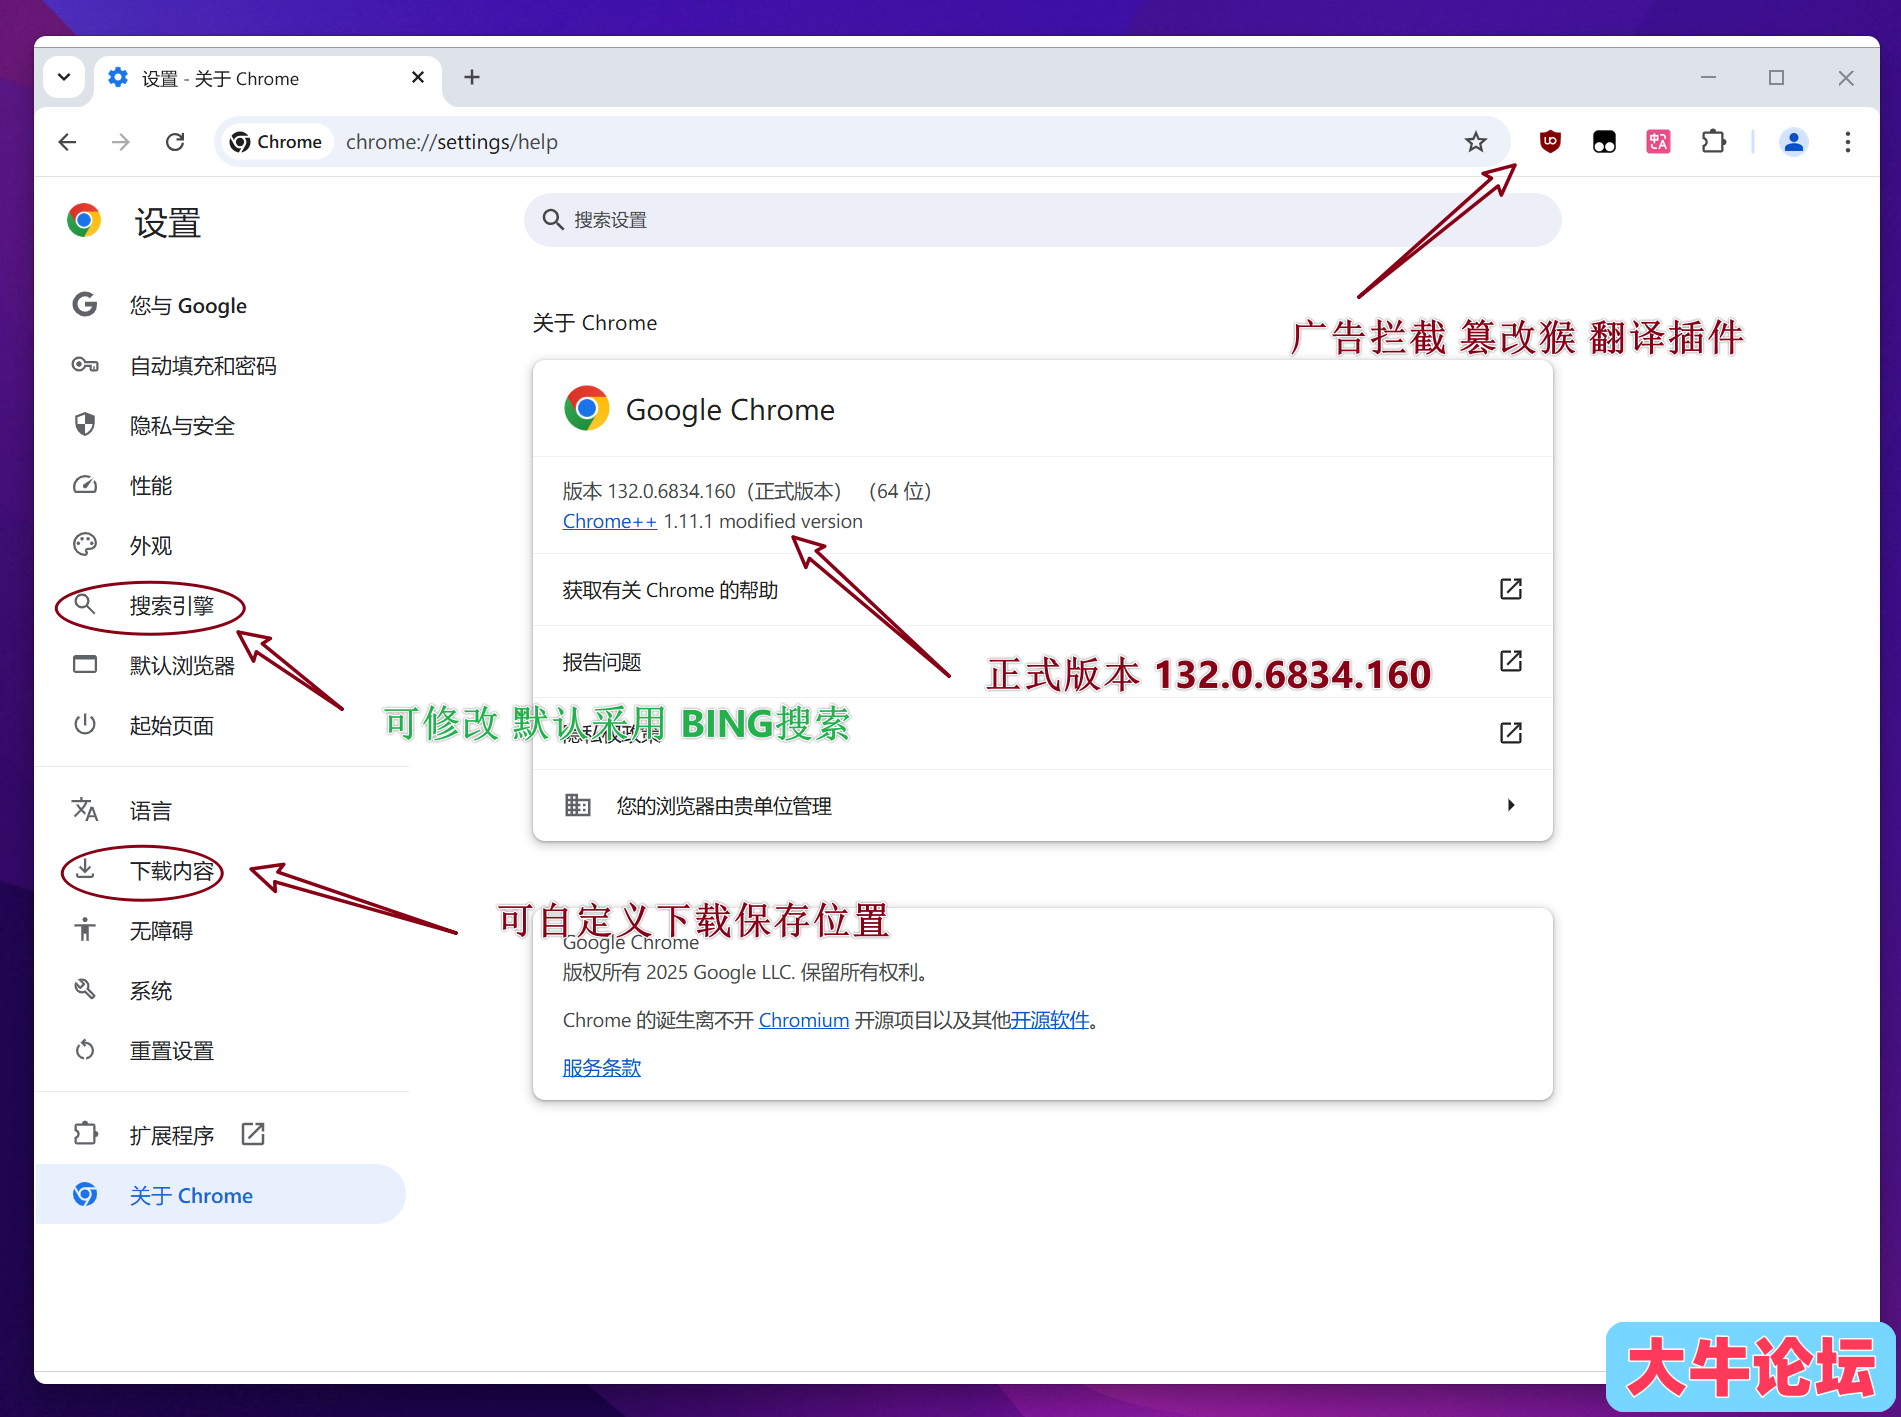The height and width of the screenshot is (1417, 1901).
Task: Open System settings section
Action: coord(220,991)
